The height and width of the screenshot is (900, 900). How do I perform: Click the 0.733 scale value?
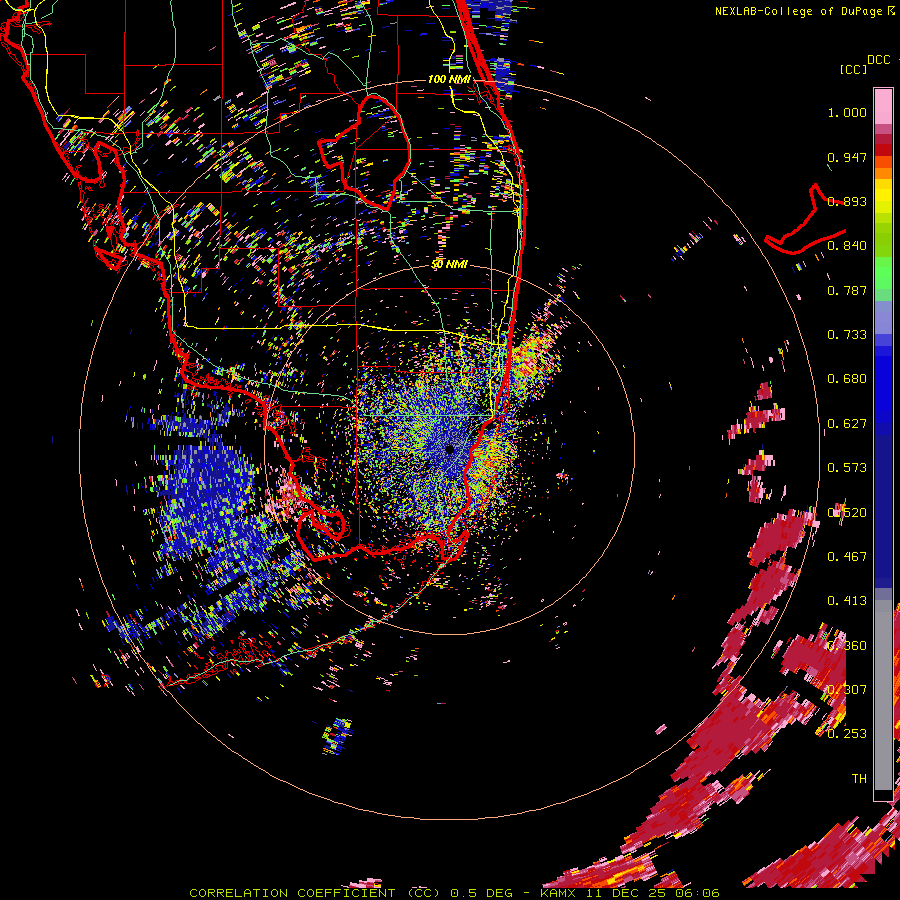(847, 335)
